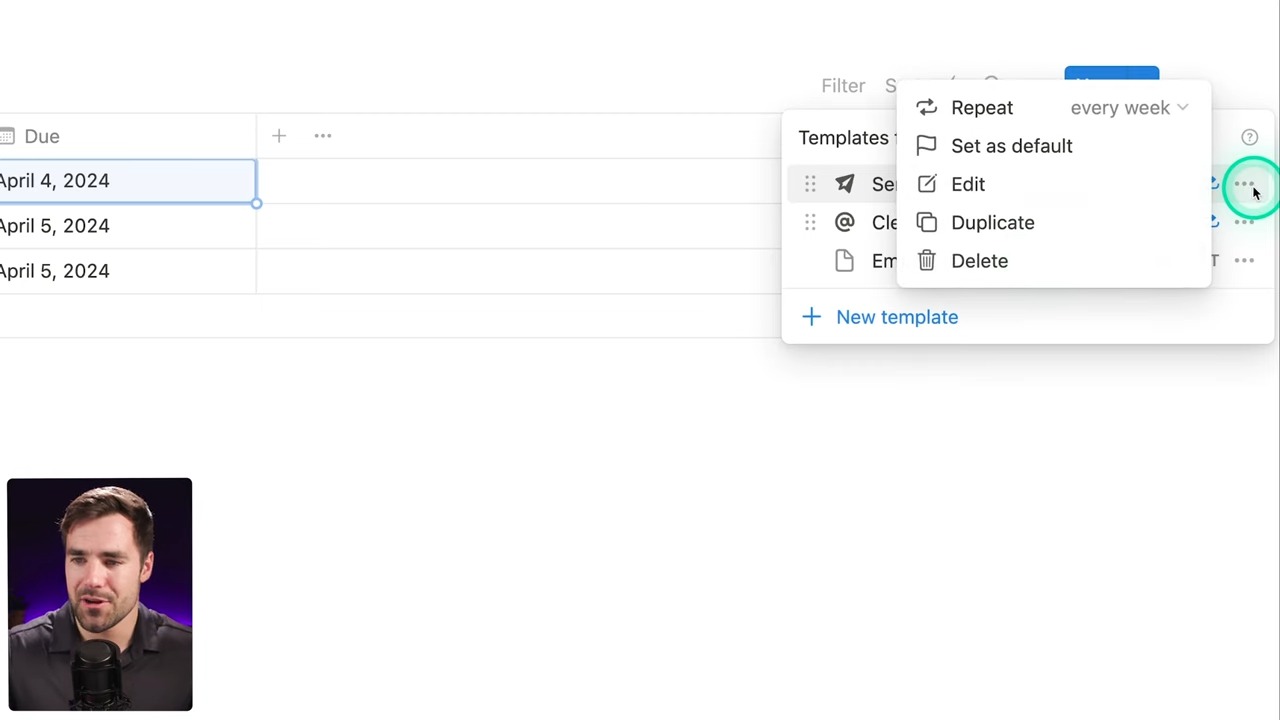Open the Filter option

(x=843, y=86)
